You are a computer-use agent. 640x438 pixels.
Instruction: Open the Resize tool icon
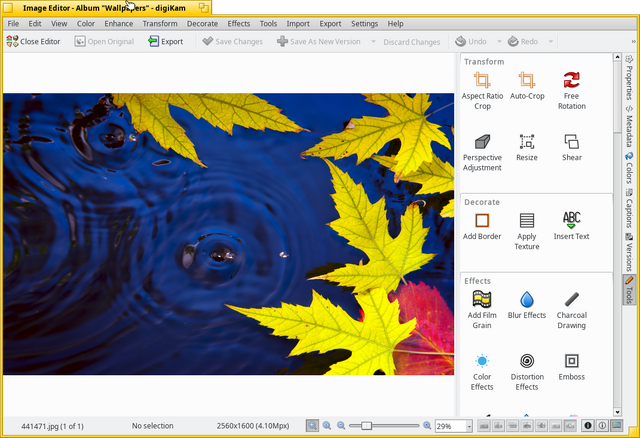527,142
